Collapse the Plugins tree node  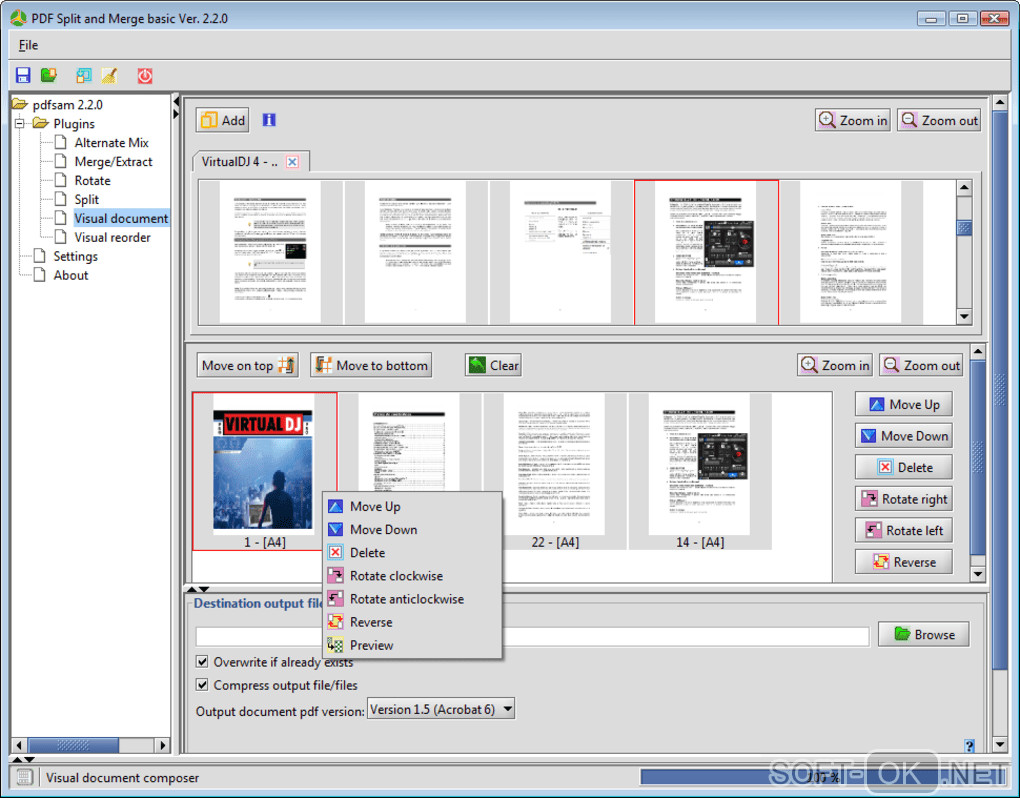[x=20, y=124]
